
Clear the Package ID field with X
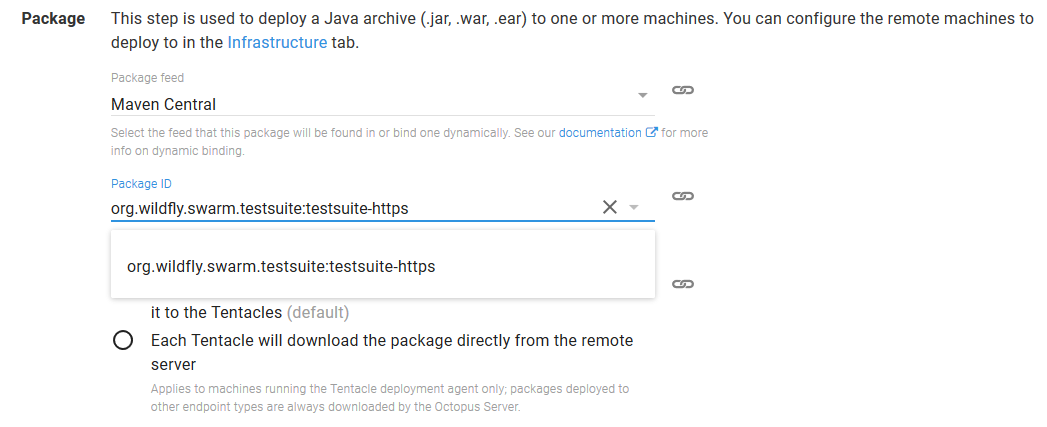pos(610,207)
